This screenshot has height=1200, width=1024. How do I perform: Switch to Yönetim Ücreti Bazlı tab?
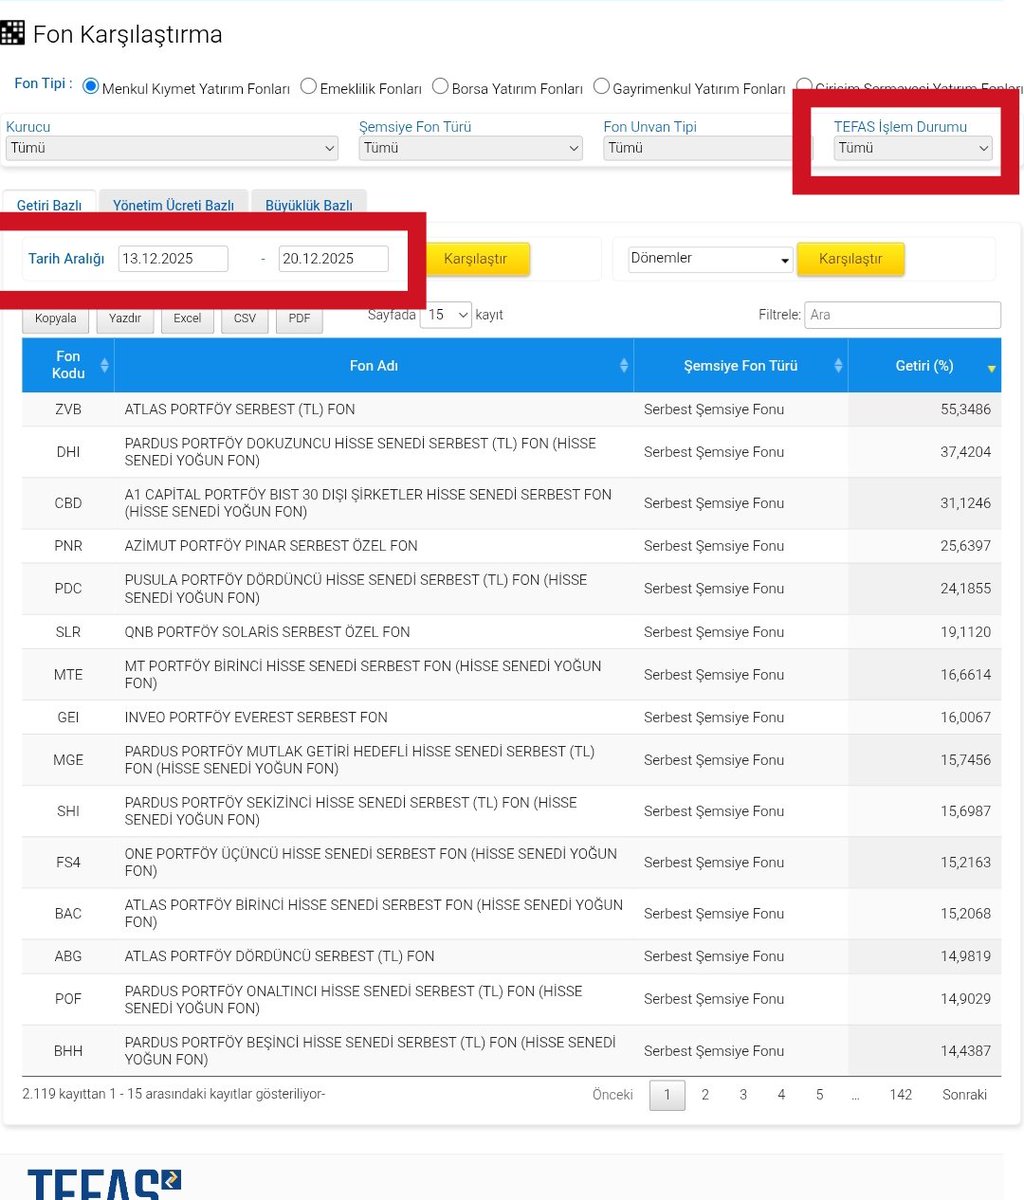coord(173,204)
